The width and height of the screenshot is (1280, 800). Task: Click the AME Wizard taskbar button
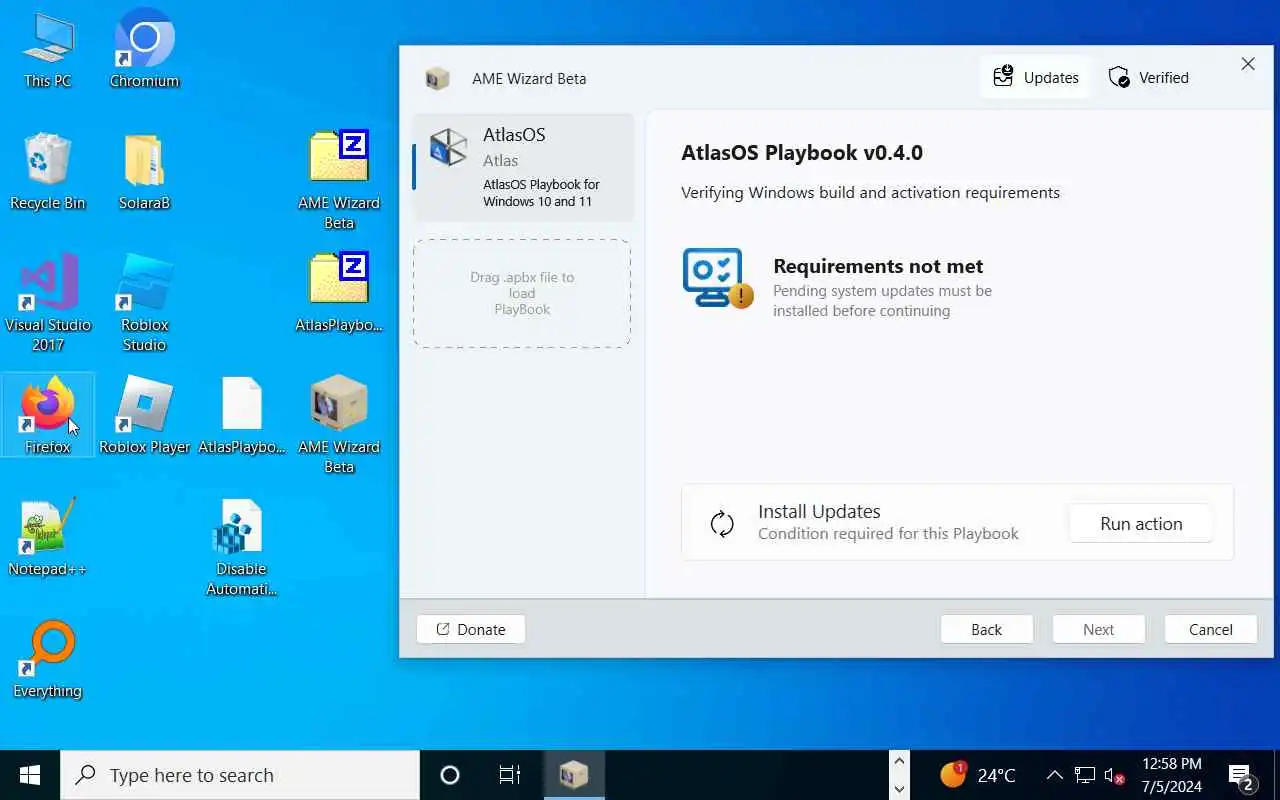574,775
